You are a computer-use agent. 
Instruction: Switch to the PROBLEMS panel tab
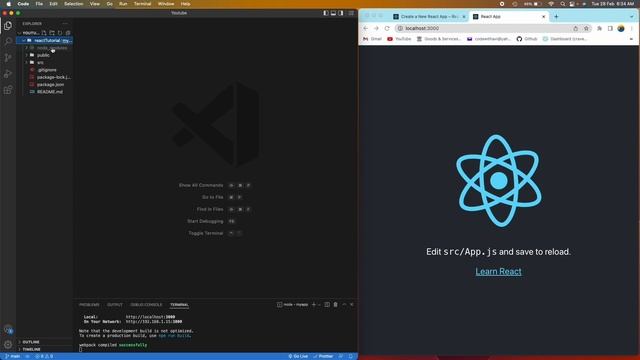point(89,305)
